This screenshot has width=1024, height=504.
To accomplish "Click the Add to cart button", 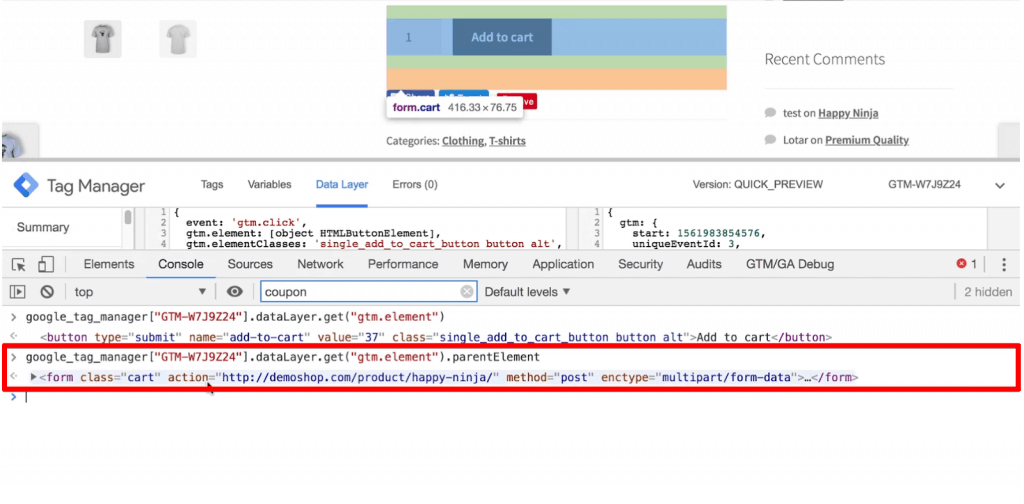I will tap(502, 37).
